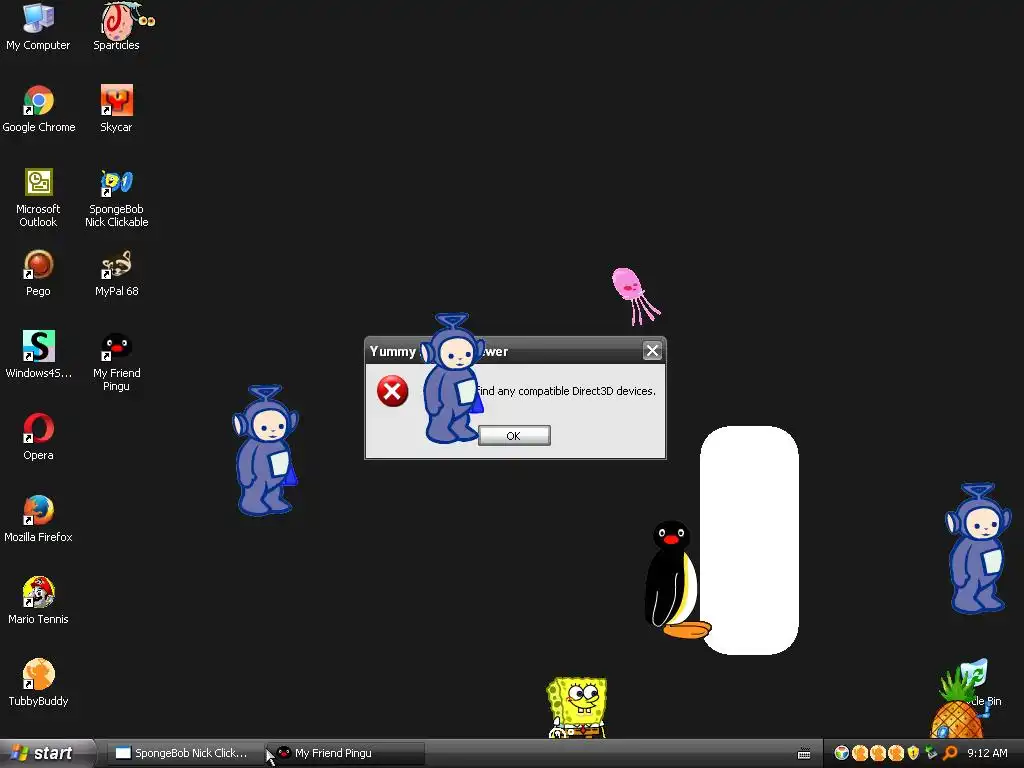Click Tinky Winky overlapping the error dialog

tap(453, 377)
